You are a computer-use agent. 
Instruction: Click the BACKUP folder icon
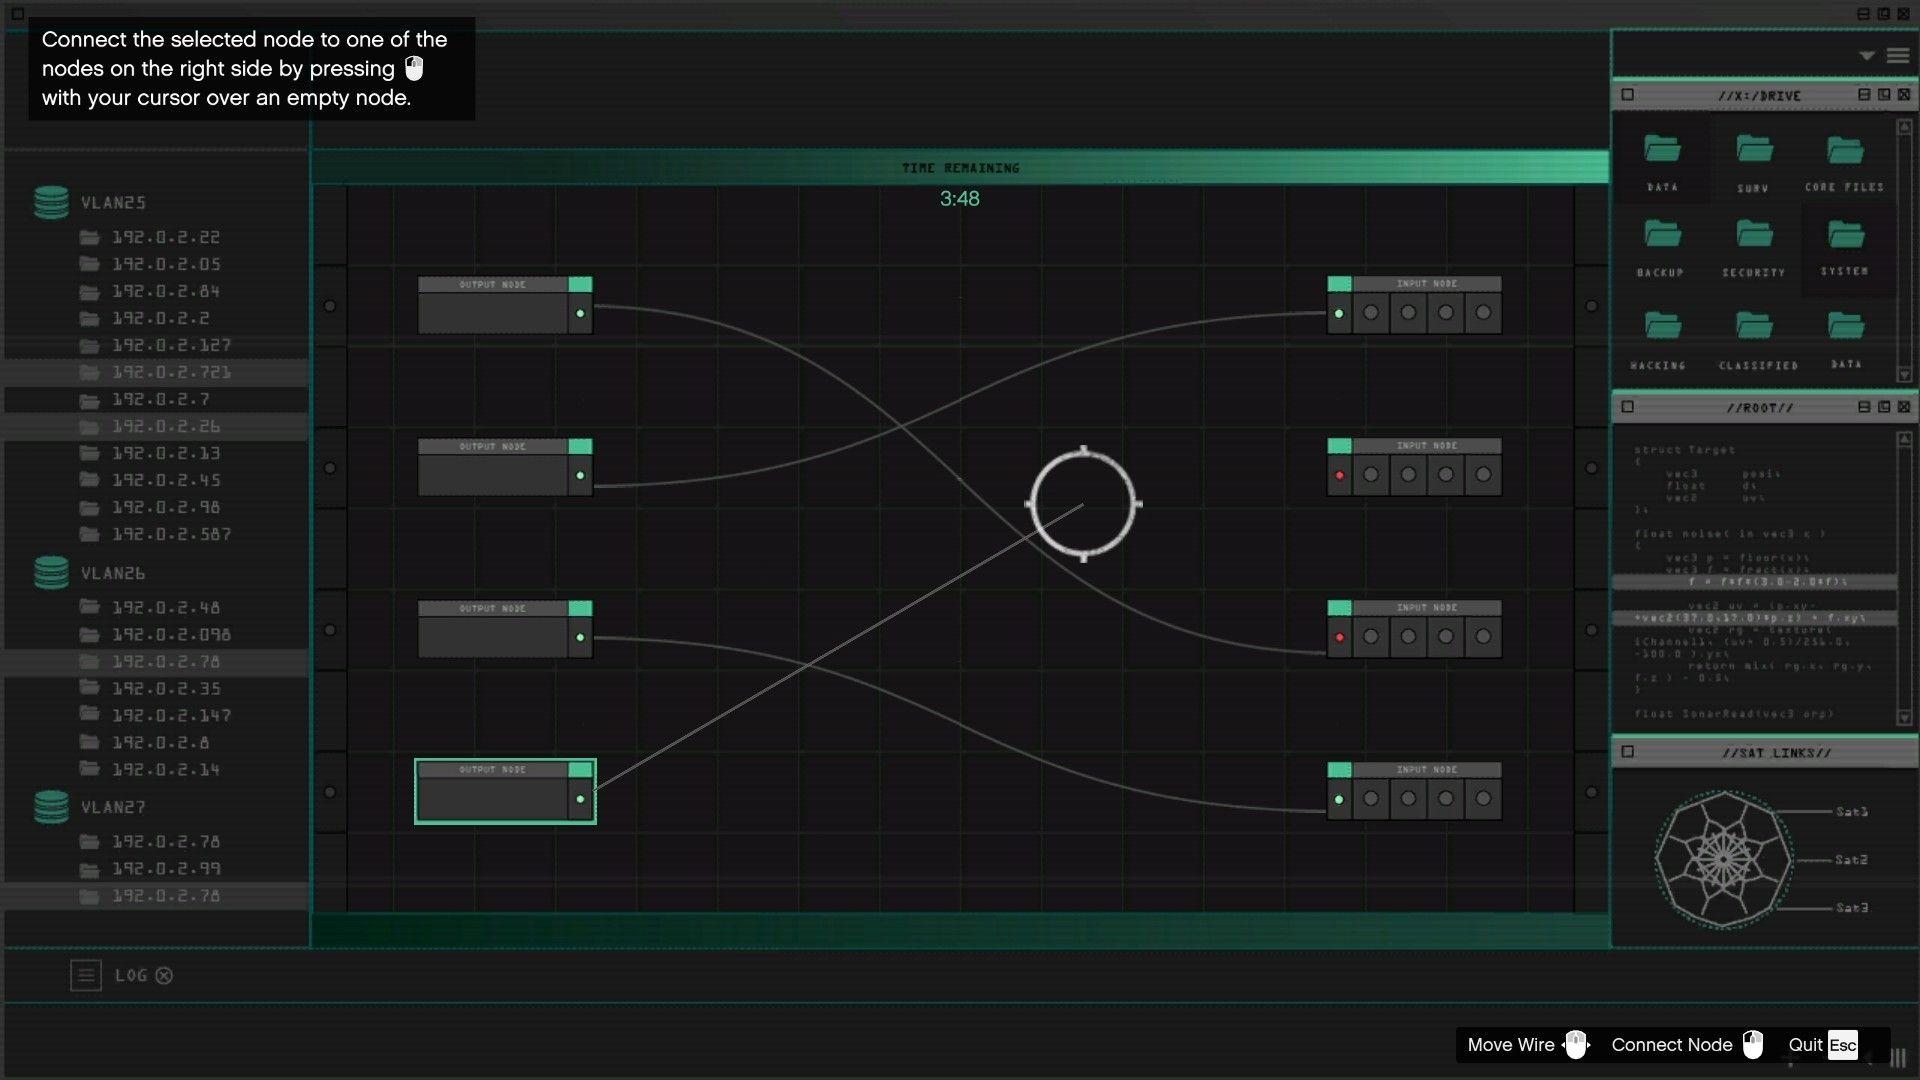click(1661, 236)
